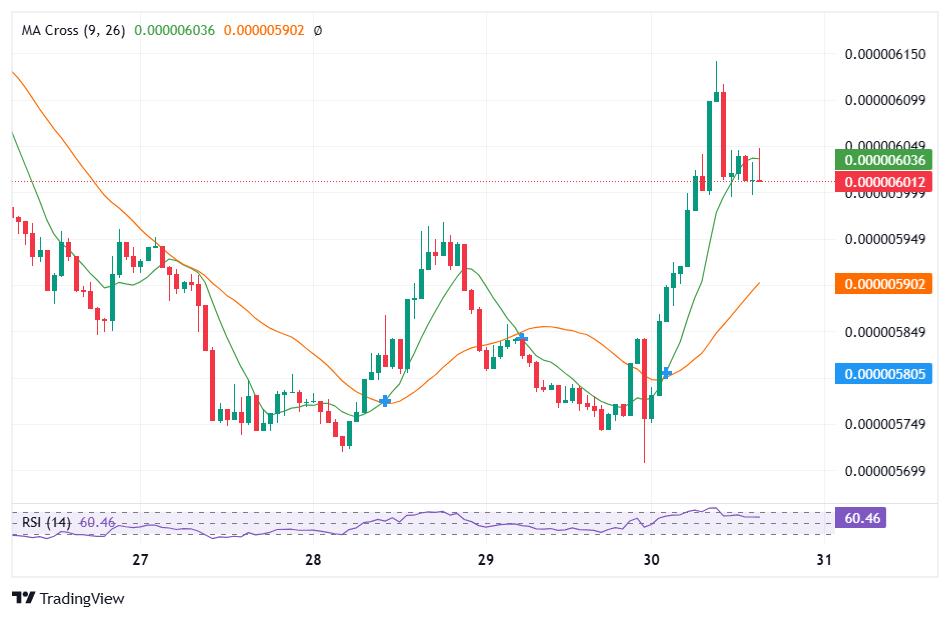Click the 0.000006150 price scale label
The width and height of the screenshot is (950, 619).
[884, 54]
